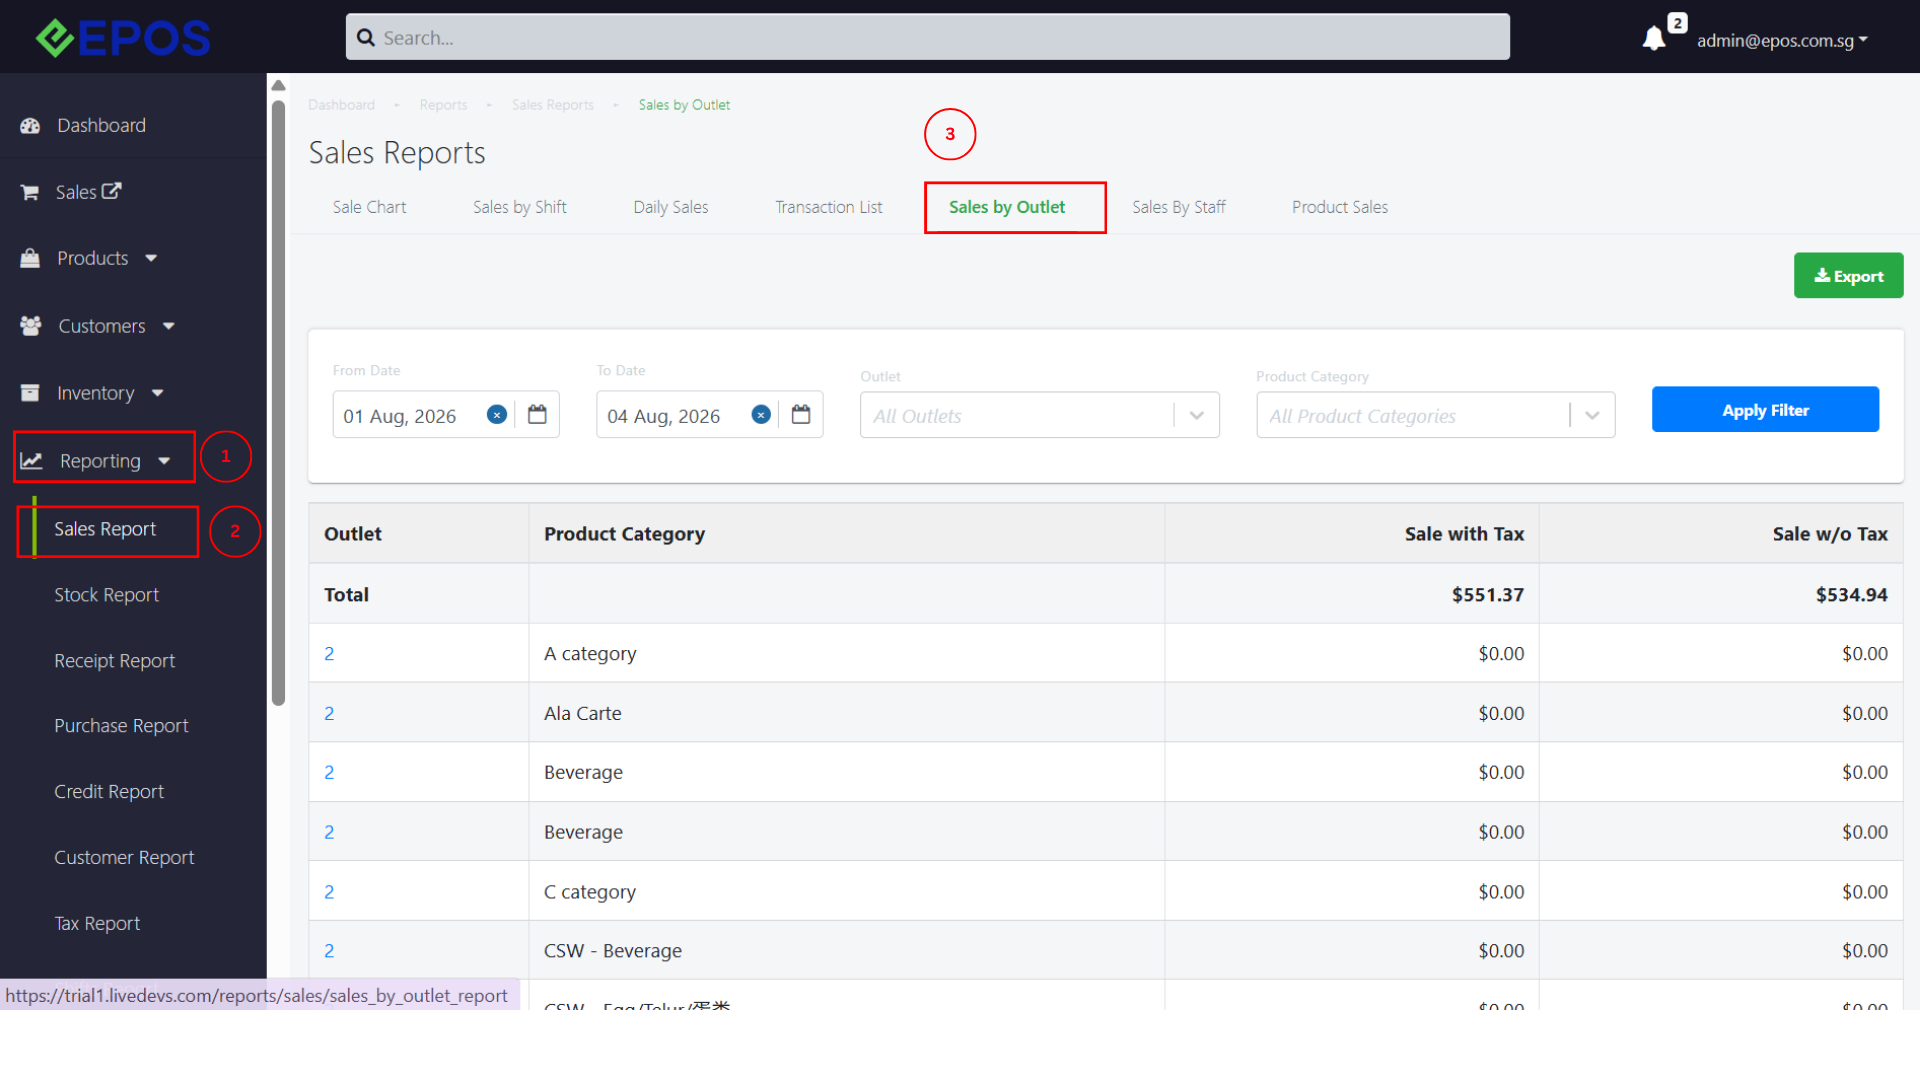Viewport: 1920px width, 1080px height.
Task: Expand the Products submenu
Action: coord(151,259)
